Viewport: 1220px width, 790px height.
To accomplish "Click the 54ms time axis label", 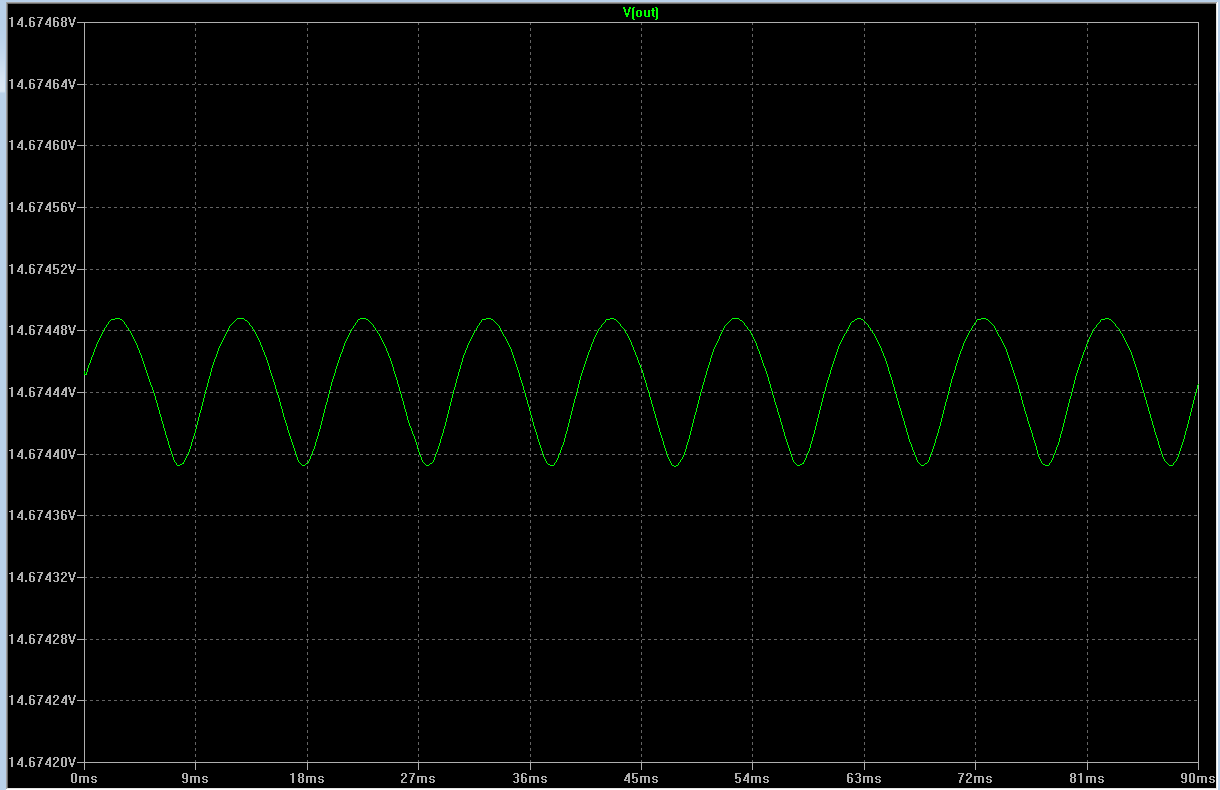I will pyautogui.click(x=752, y=778).
